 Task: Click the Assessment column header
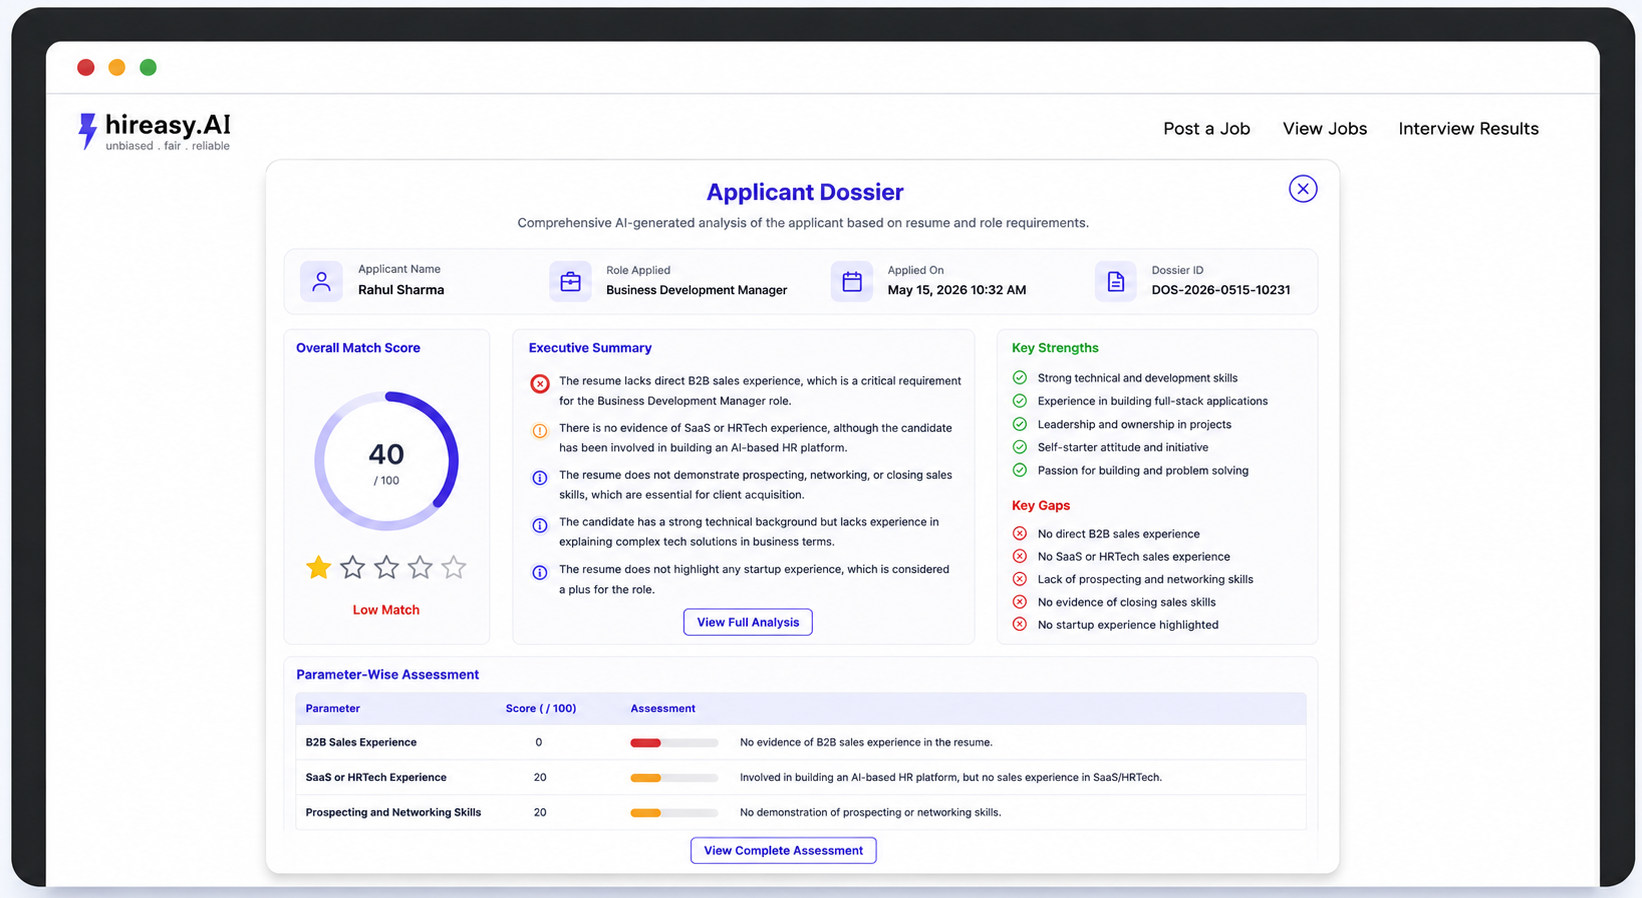663,709
